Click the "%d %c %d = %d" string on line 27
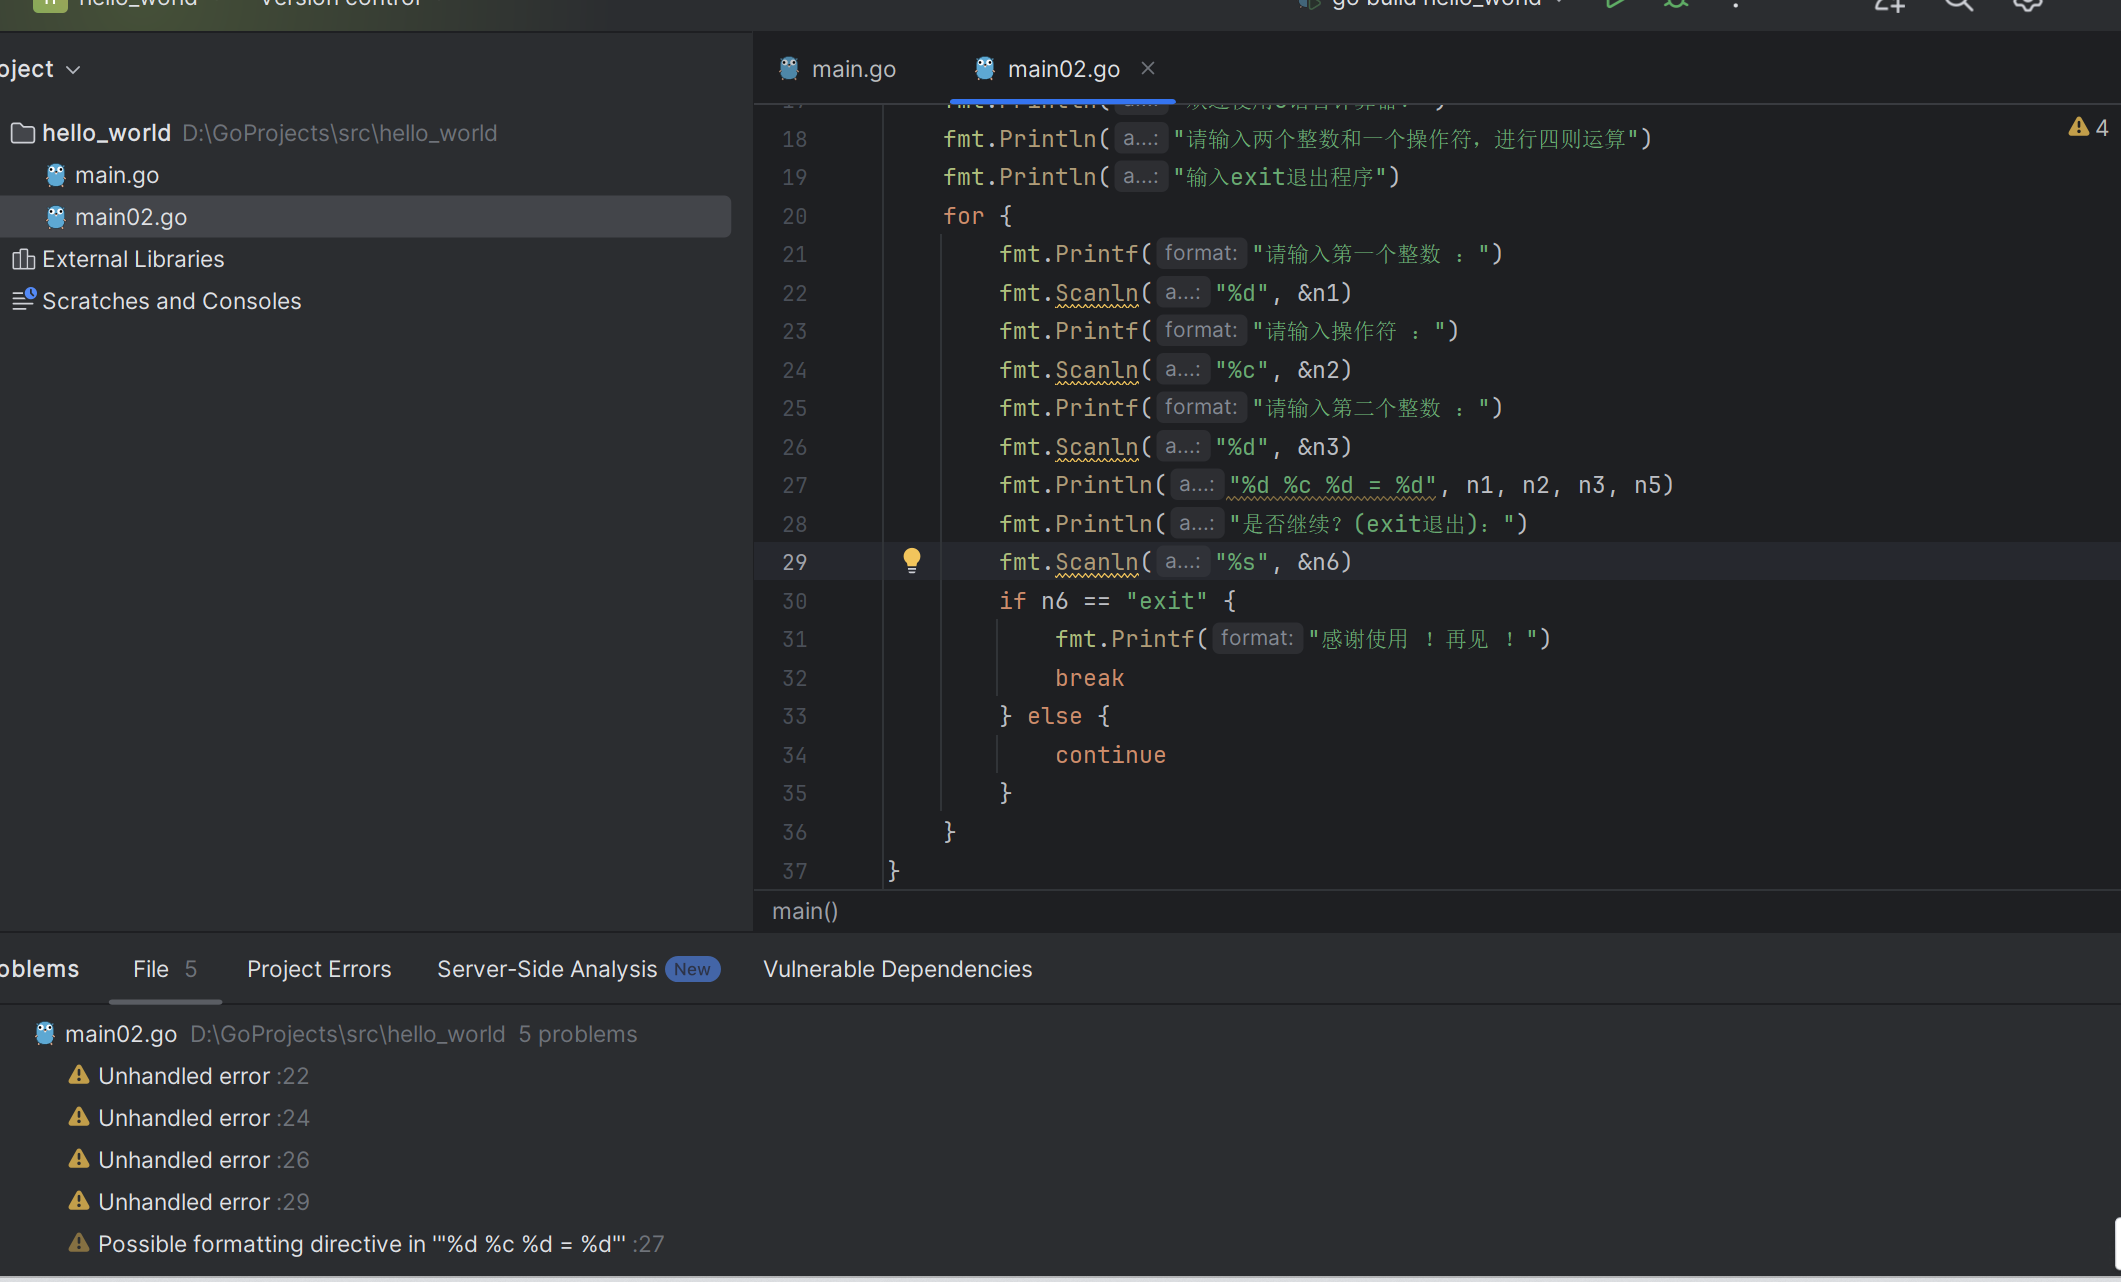This screenshot has width=2121, height=1282. click(1332, 485)
